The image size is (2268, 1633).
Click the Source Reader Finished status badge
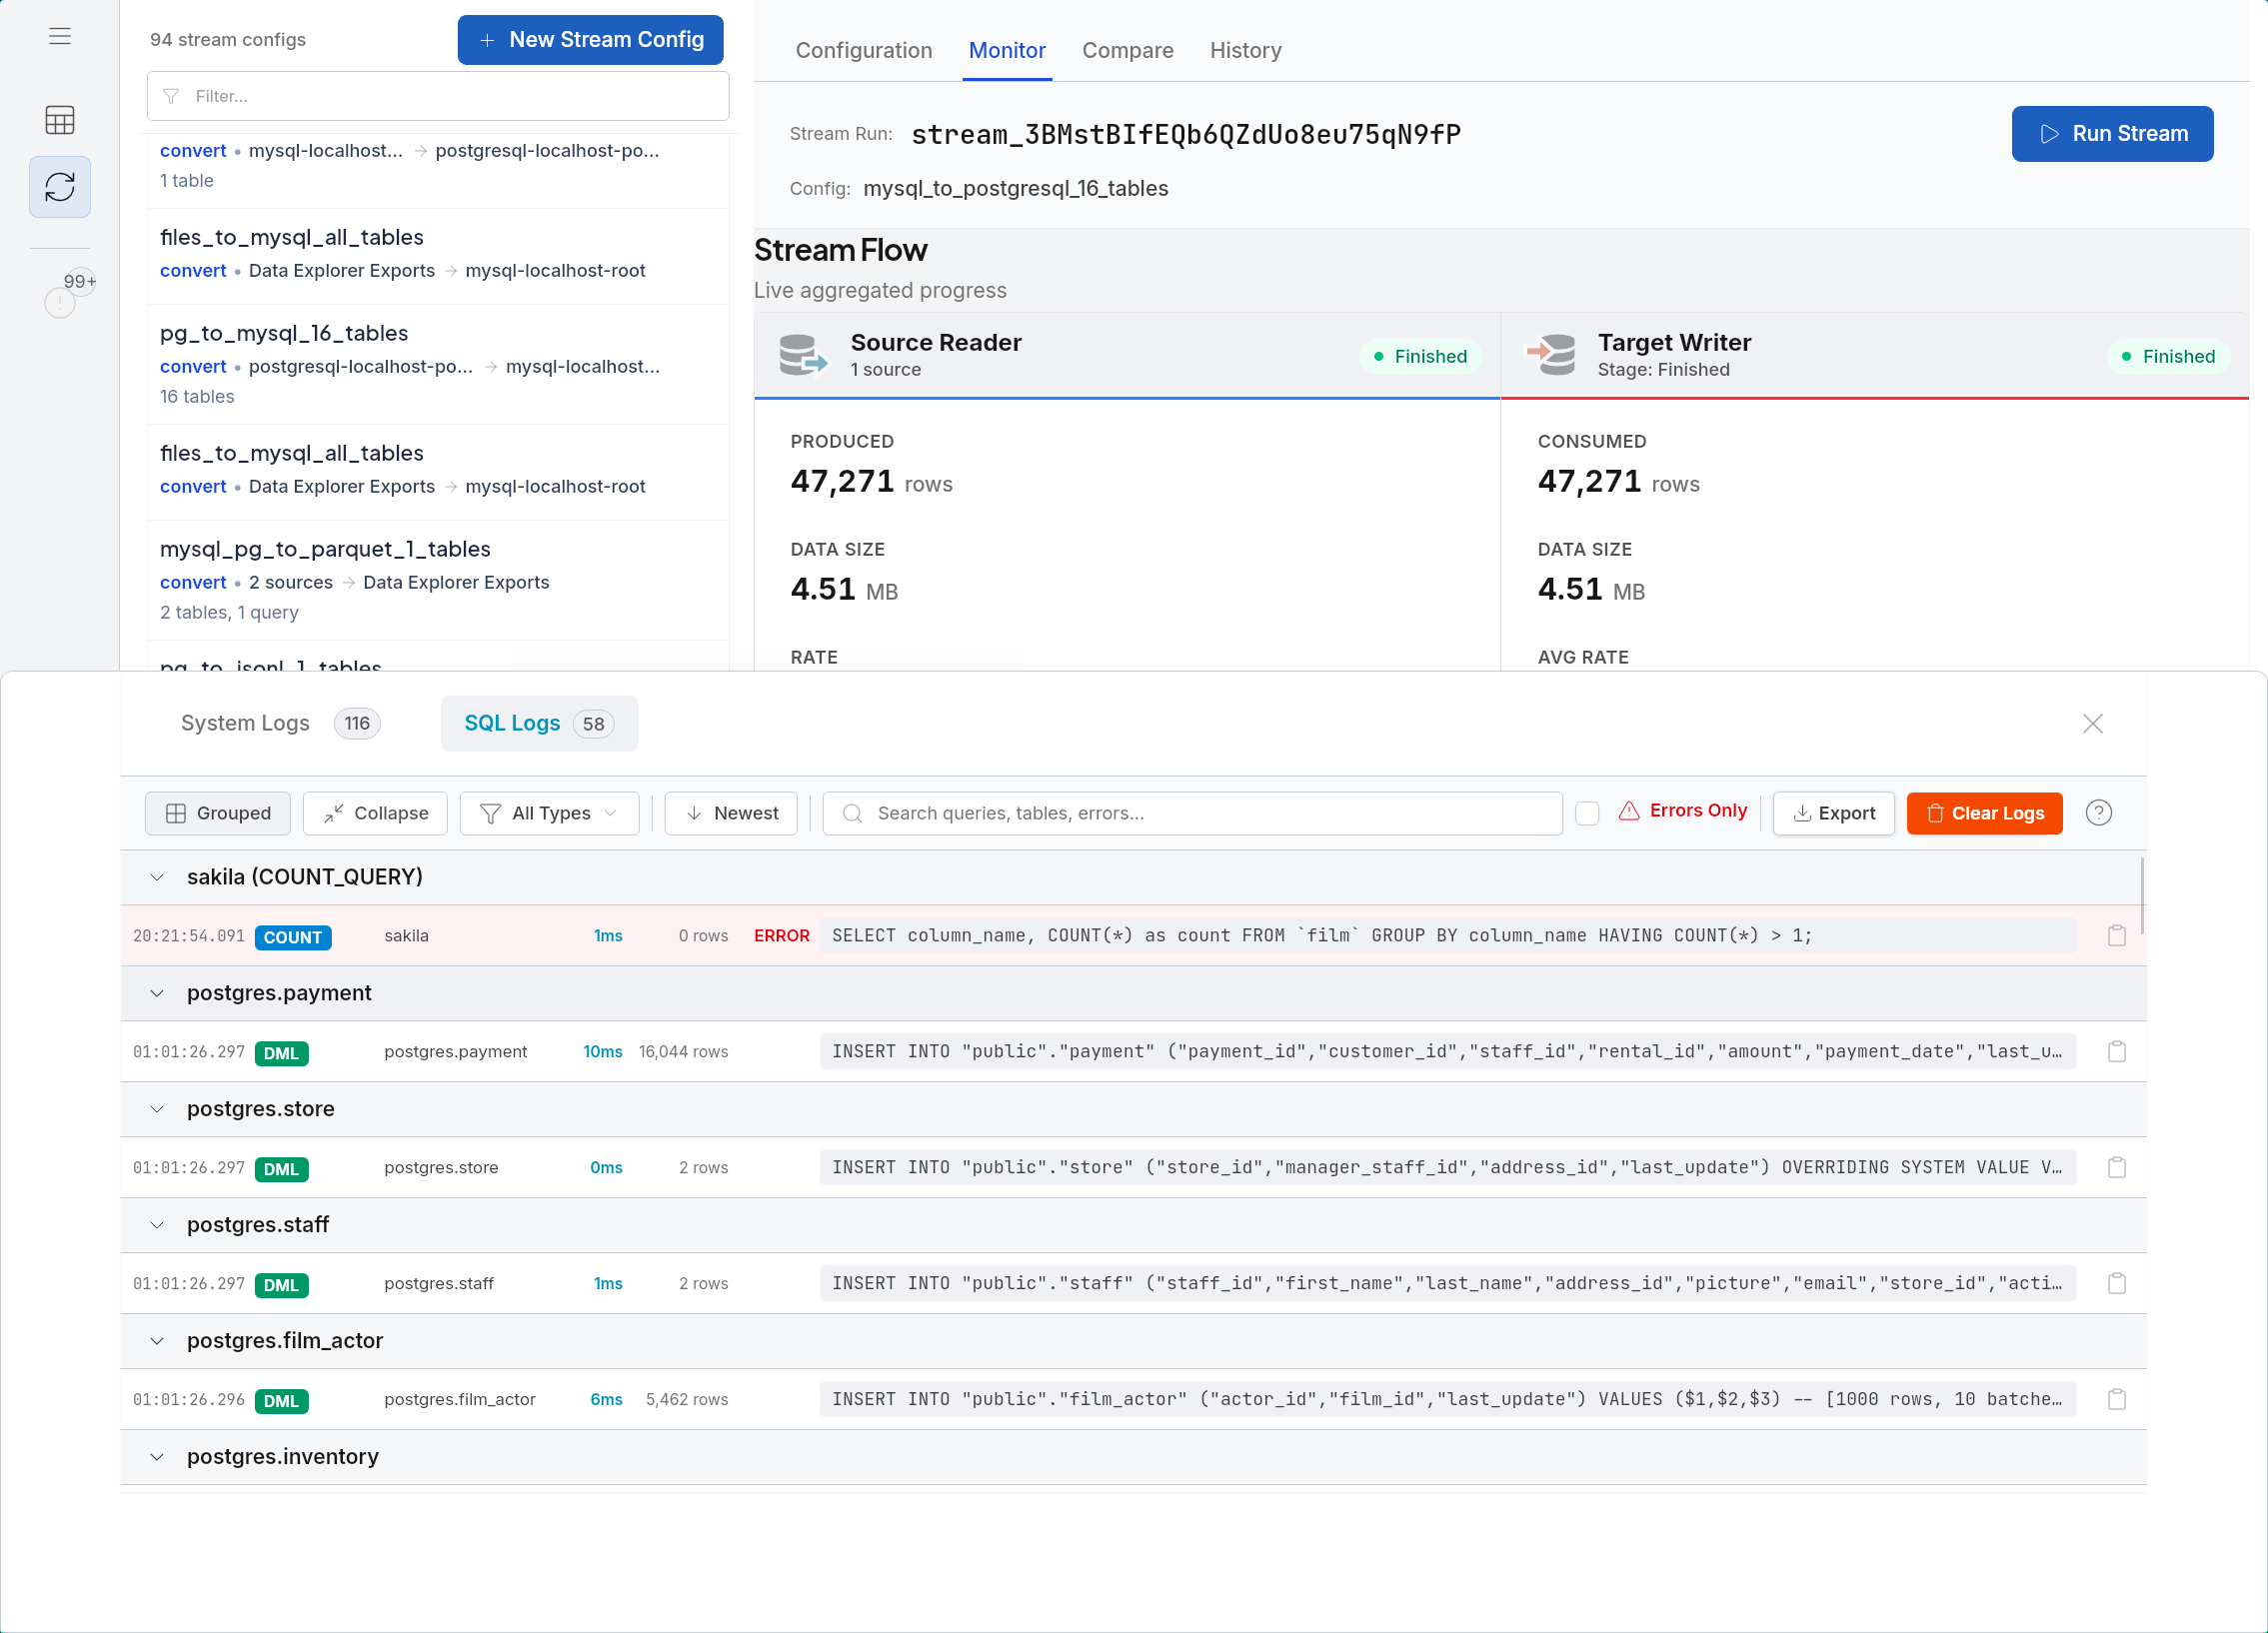pos(1420,356)
